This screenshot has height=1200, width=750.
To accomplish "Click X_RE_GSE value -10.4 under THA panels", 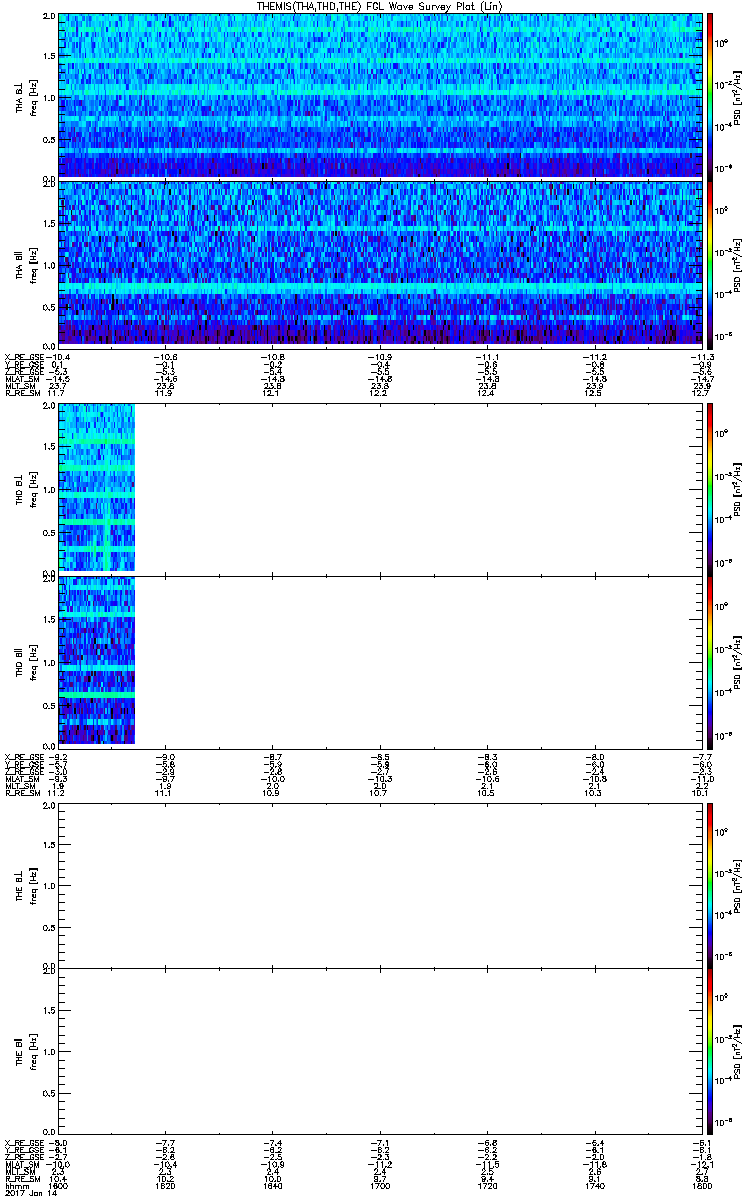I will click(x=59, y=357).
